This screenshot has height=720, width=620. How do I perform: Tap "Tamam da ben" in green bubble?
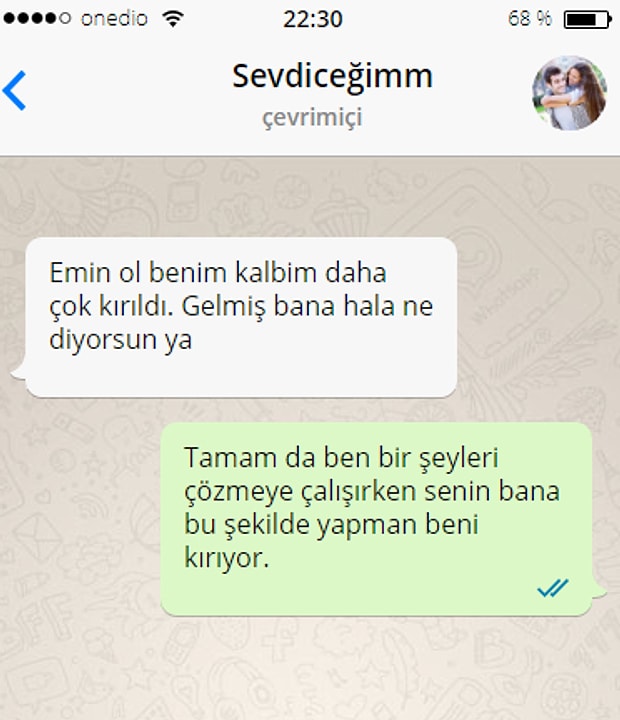[x=275, y=457]
